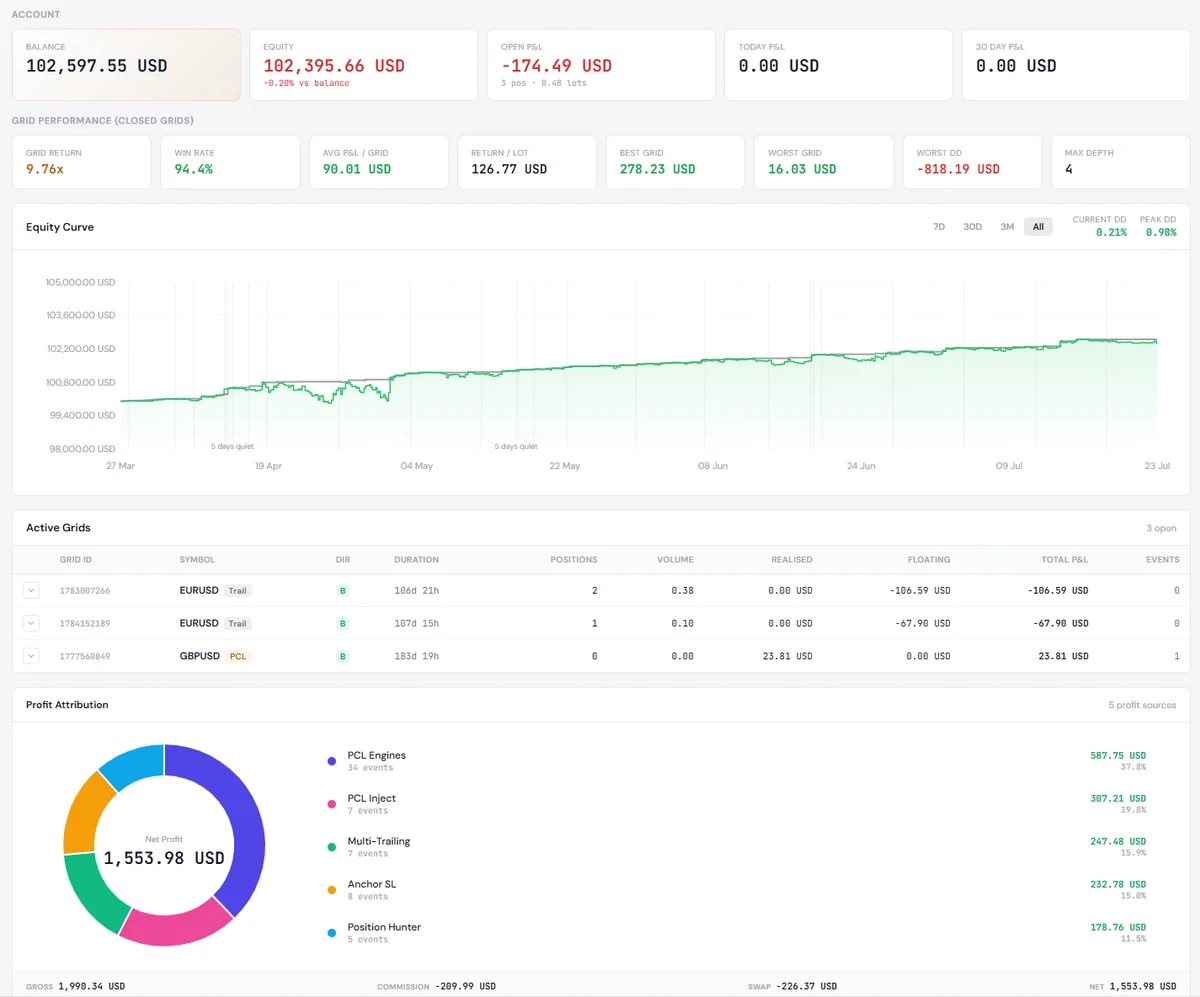Screen dimensions: 1200x997
Task: Click the B direction badge for grid 1783007266
Action: tap(343, 591)
